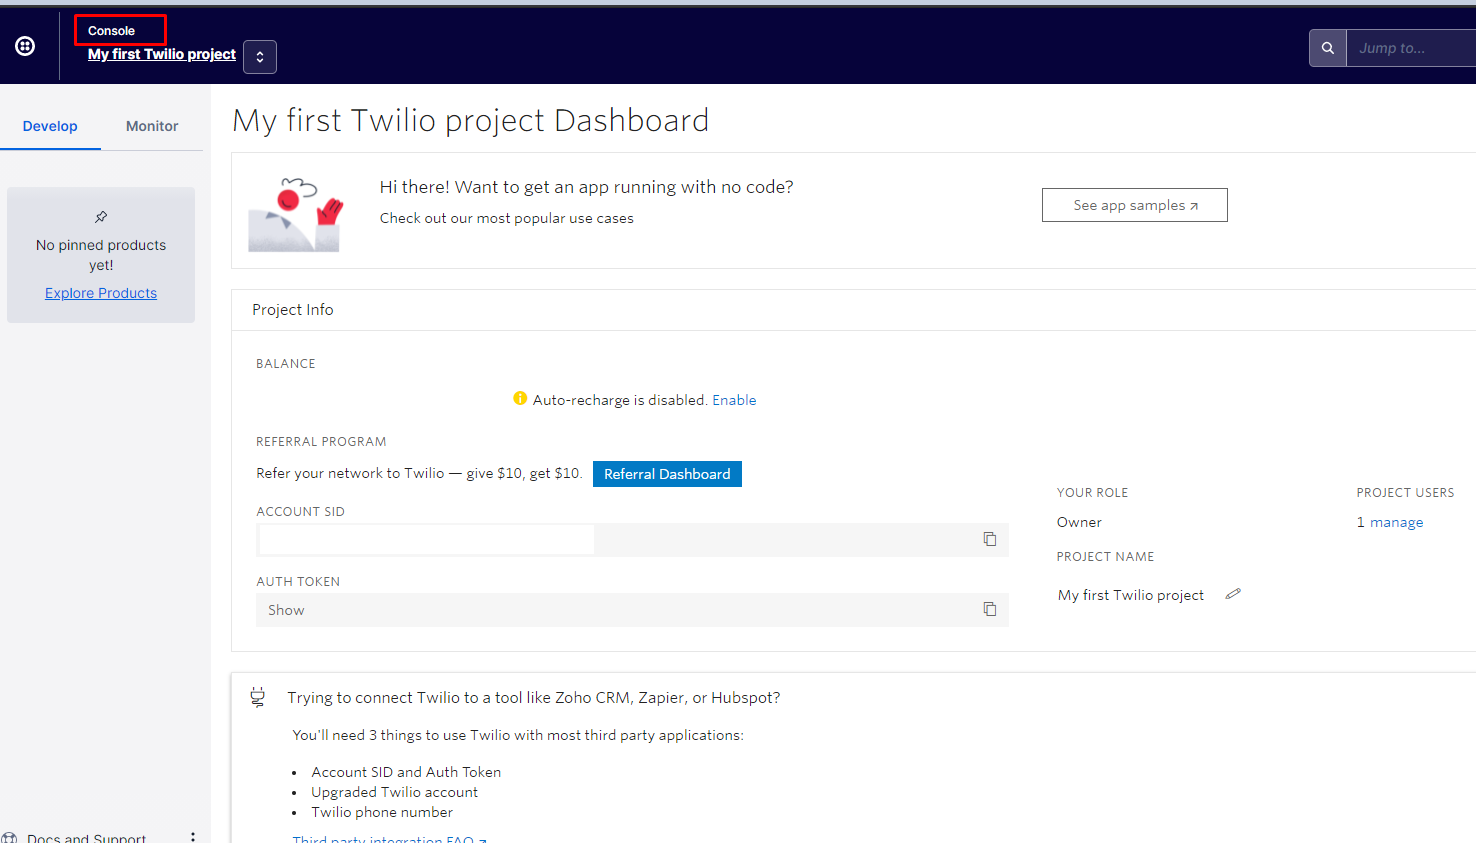Click the dashboard page title
Image resolution: width=1476 pixels, height=843 pixels.
[x=471, y=120]
